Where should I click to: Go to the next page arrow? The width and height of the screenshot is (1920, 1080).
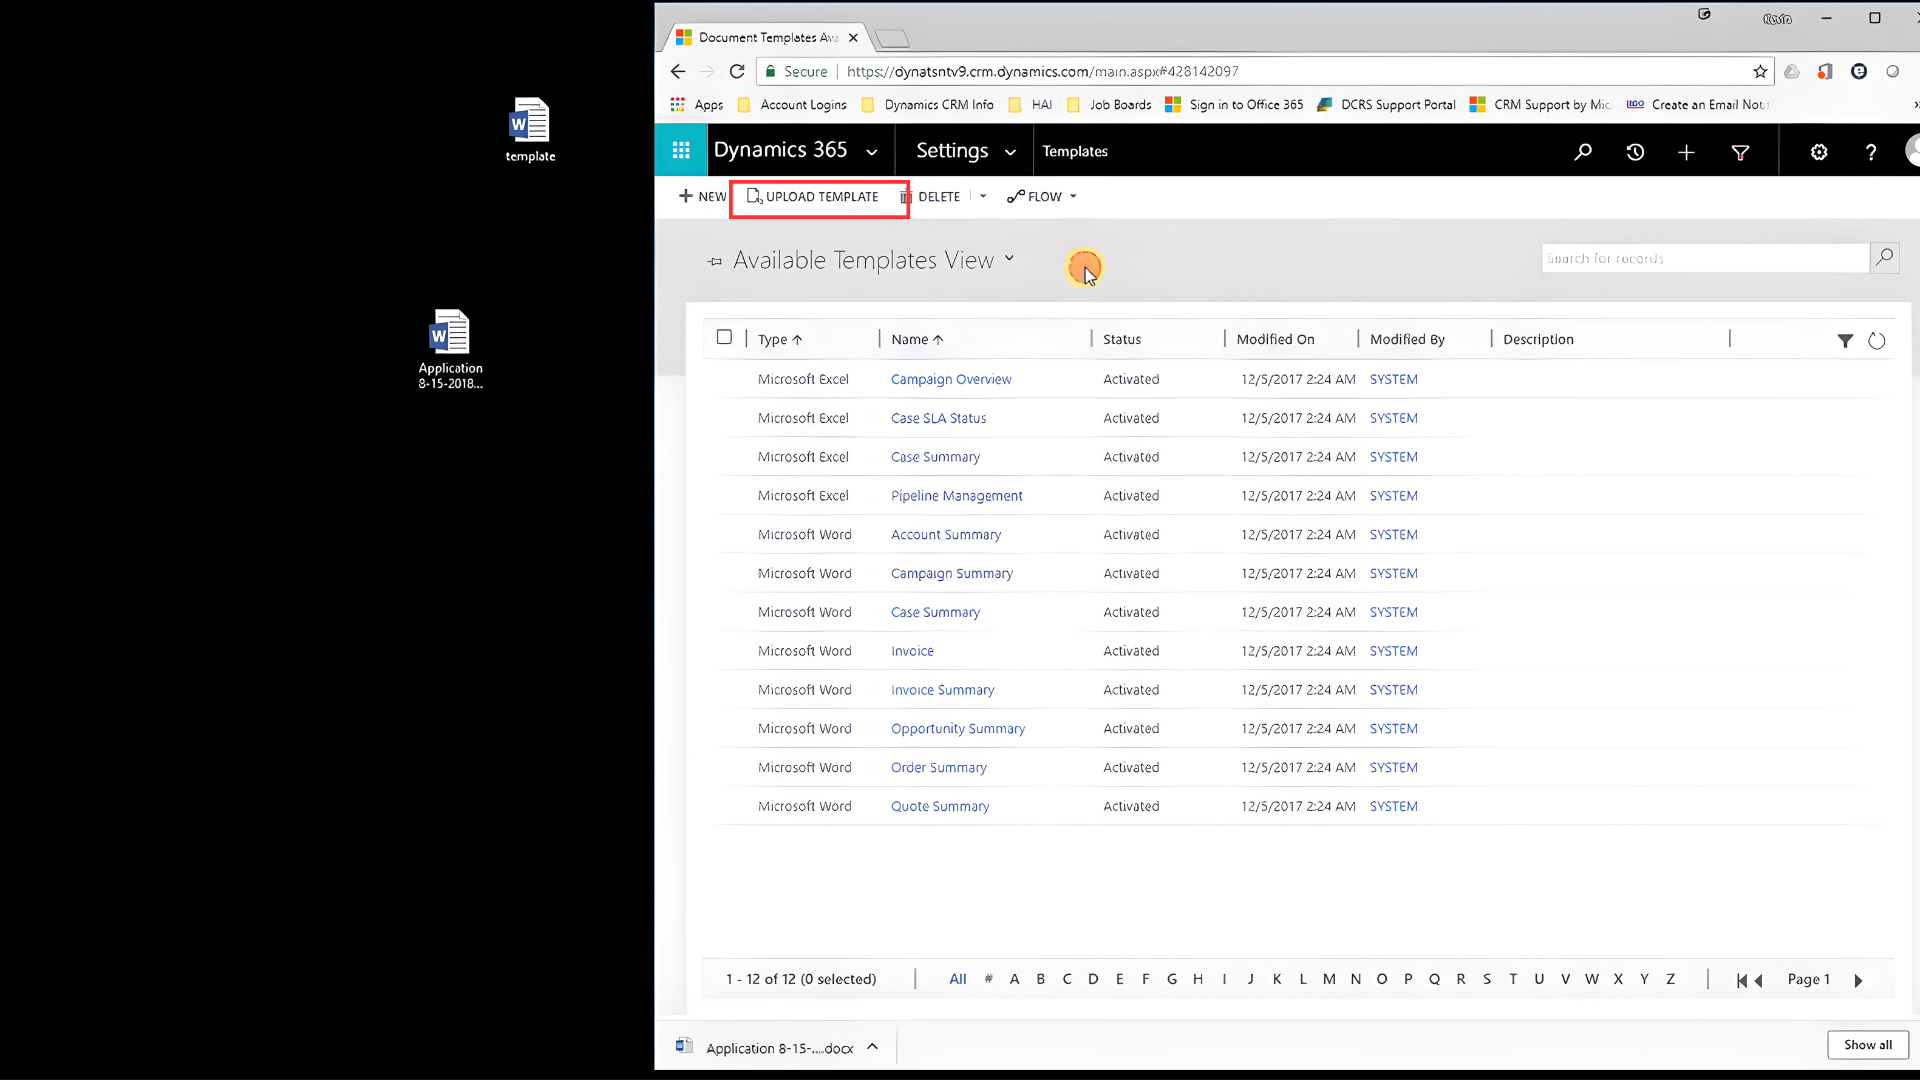click(x=1858, y=981)
